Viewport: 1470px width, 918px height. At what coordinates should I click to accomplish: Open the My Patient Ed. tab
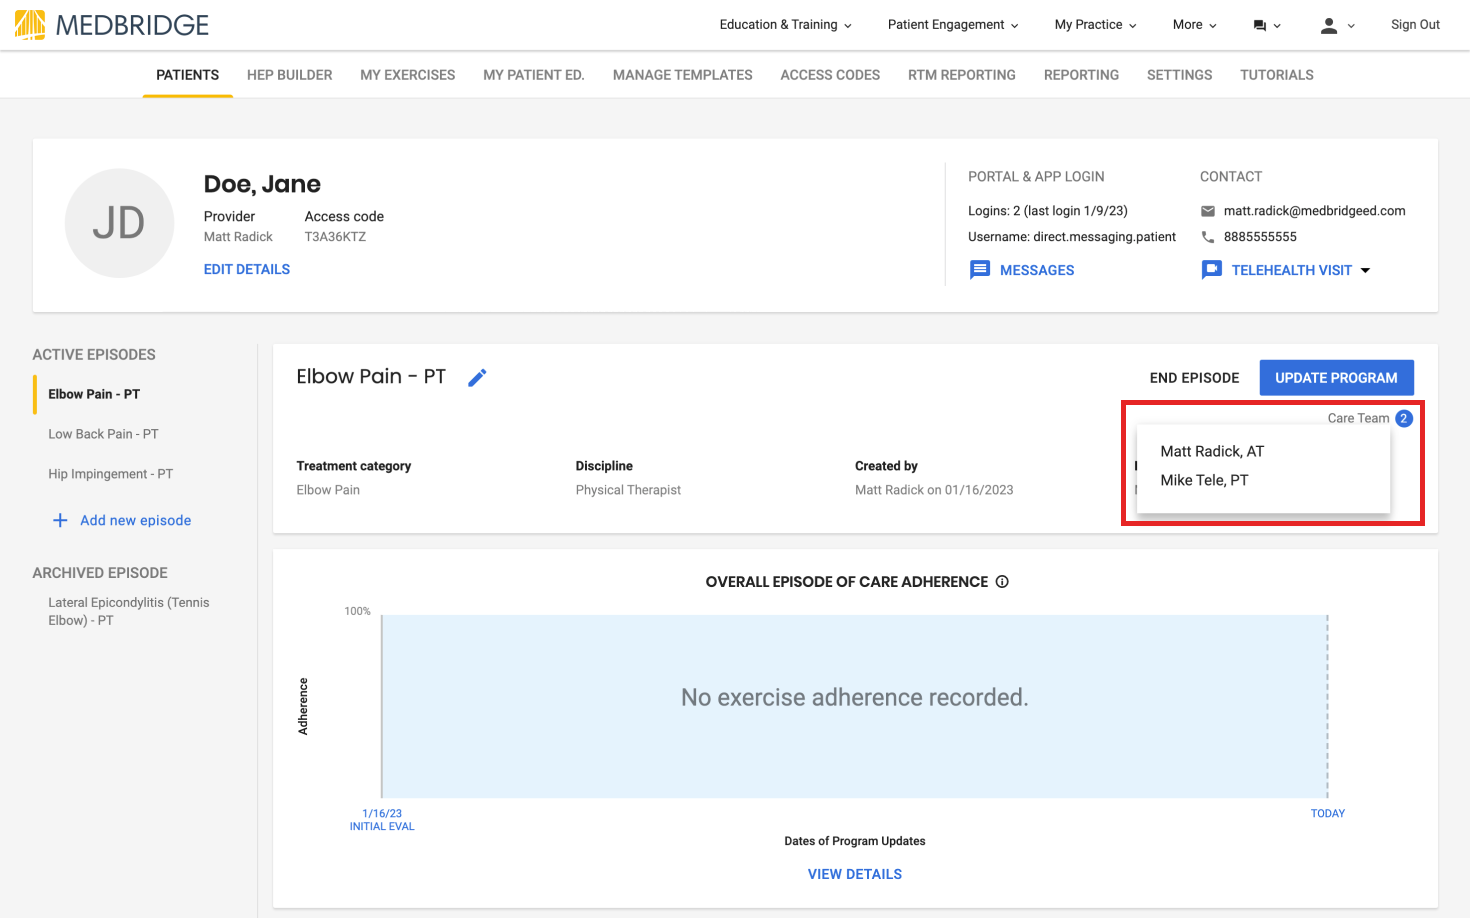pos(534,75)
